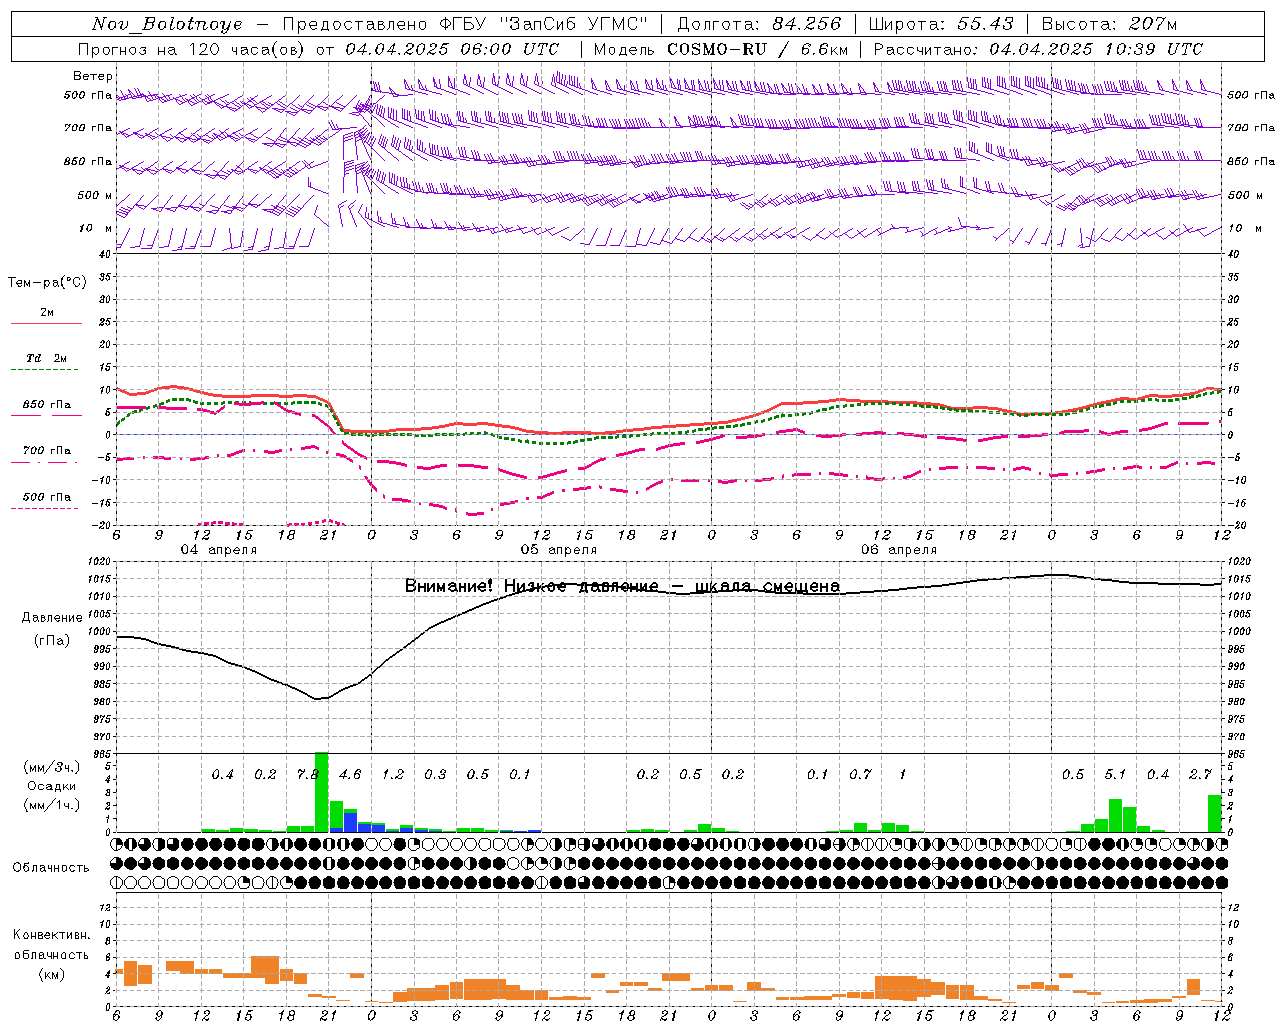Click the forecast start time 04.04.2025 06:00 UTC

pyautogui.click(x=452, y=49)
